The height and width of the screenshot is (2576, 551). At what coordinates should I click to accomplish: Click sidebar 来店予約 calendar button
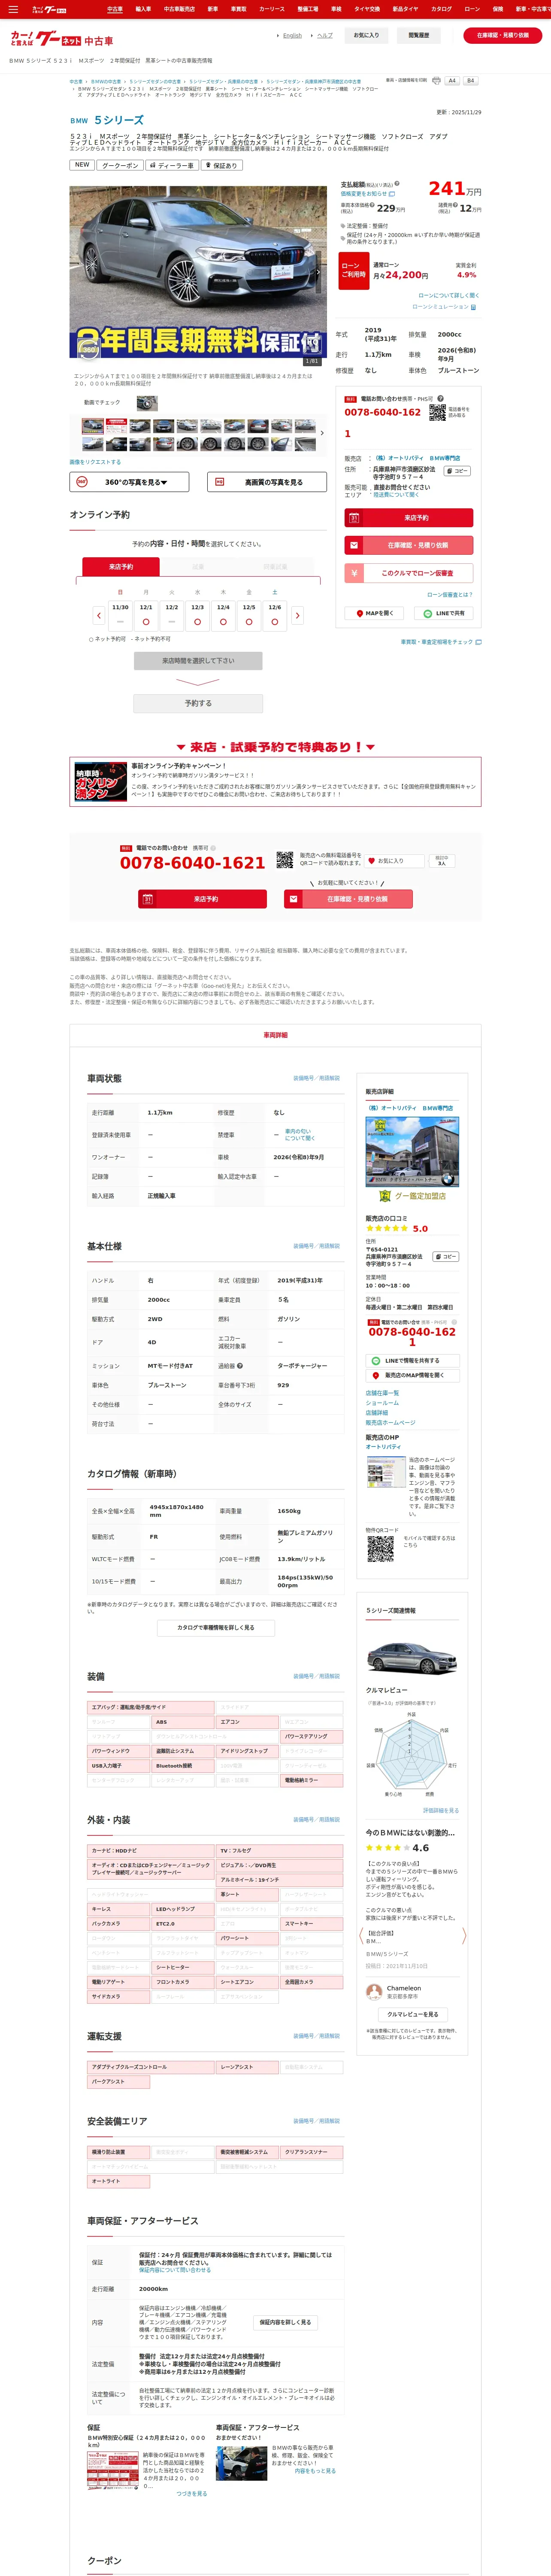coord(408,518)
